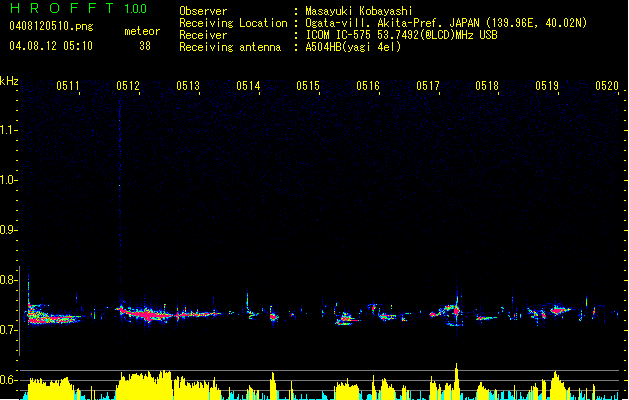629x400 pixels.
Task: Click the 1.1 kHz axis label
Action: [x=8, y=130]
